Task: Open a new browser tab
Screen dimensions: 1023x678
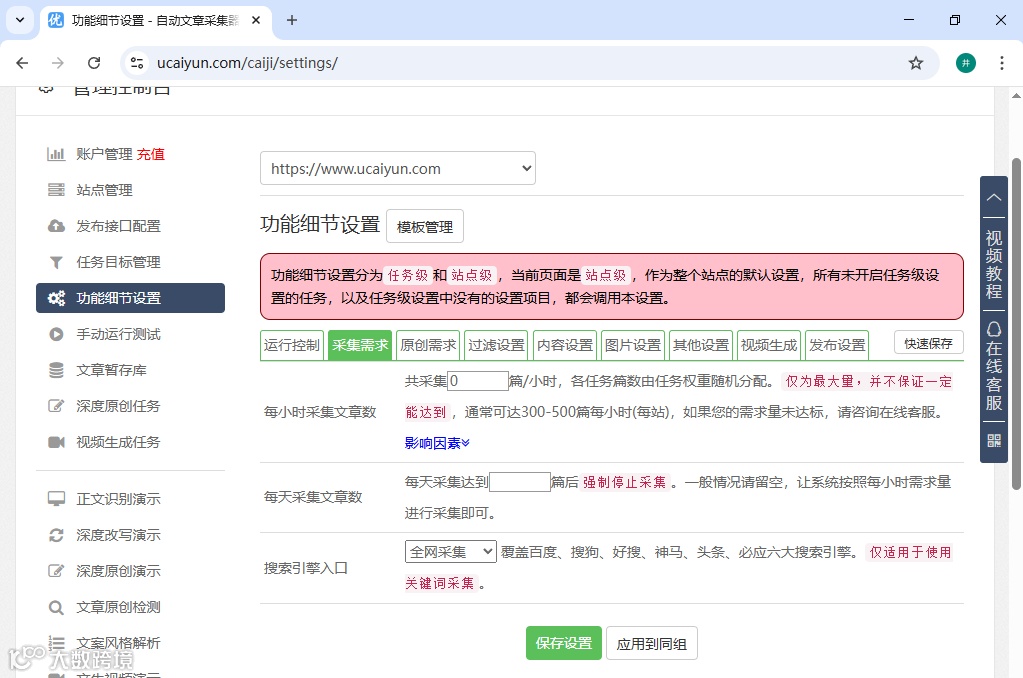Action: pyautogui.click(x=292, y=20)
